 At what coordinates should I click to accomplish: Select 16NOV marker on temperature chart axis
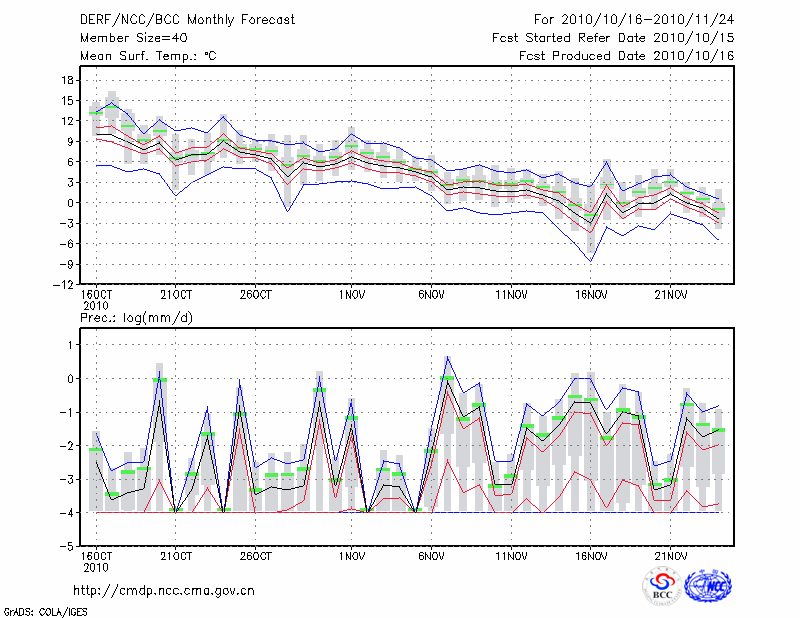(x=590, y=295)
